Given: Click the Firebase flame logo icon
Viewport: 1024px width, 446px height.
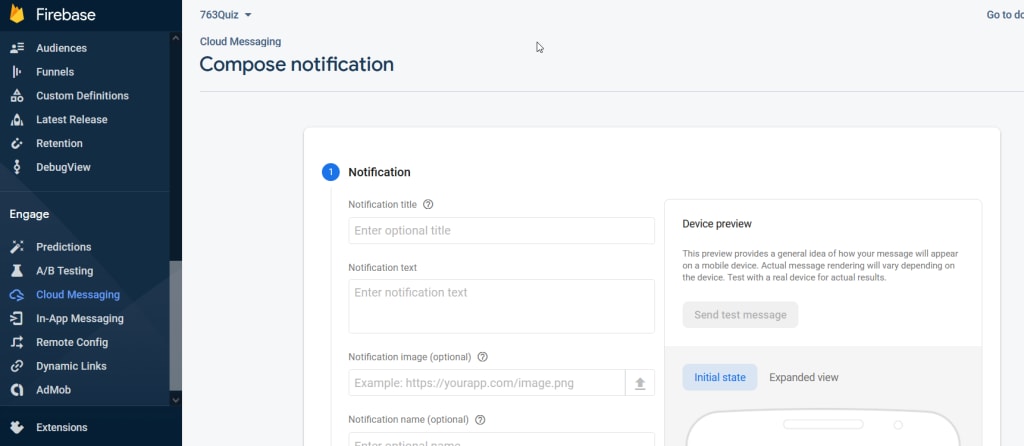Looking at the screenshot, I should pyautogui.click(x=16, y=13).
